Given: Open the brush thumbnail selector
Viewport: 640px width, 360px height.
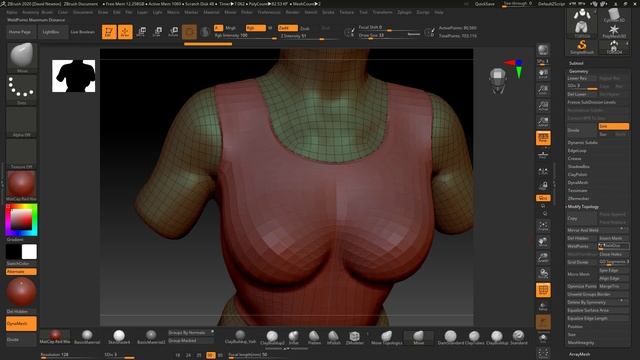Looking at the screenshot, I should [22, 57].
